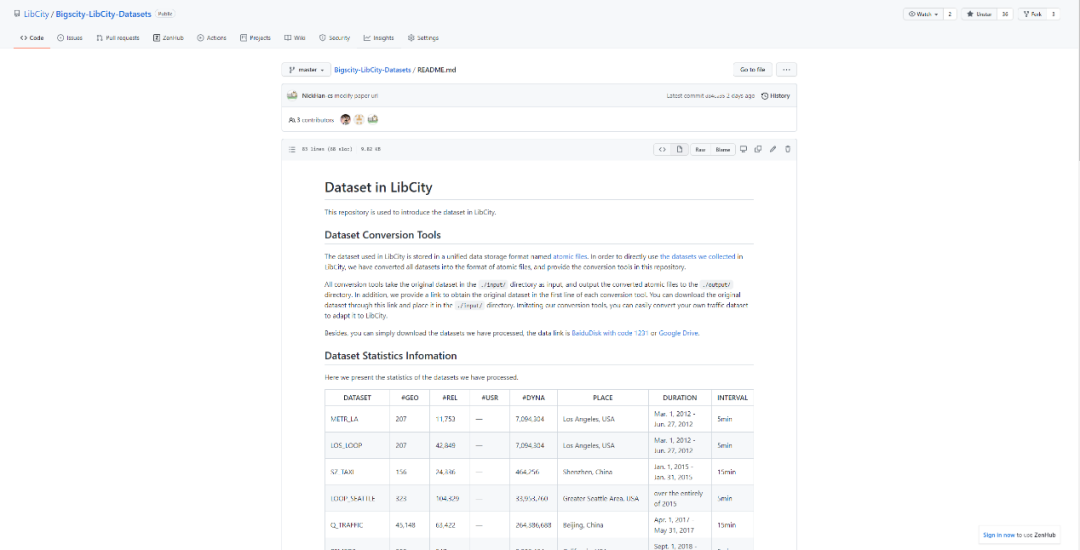This screenshot has height=550, width=1080.
Task: Click the pencil edit file icon
Action: click(x=772, y=149)
